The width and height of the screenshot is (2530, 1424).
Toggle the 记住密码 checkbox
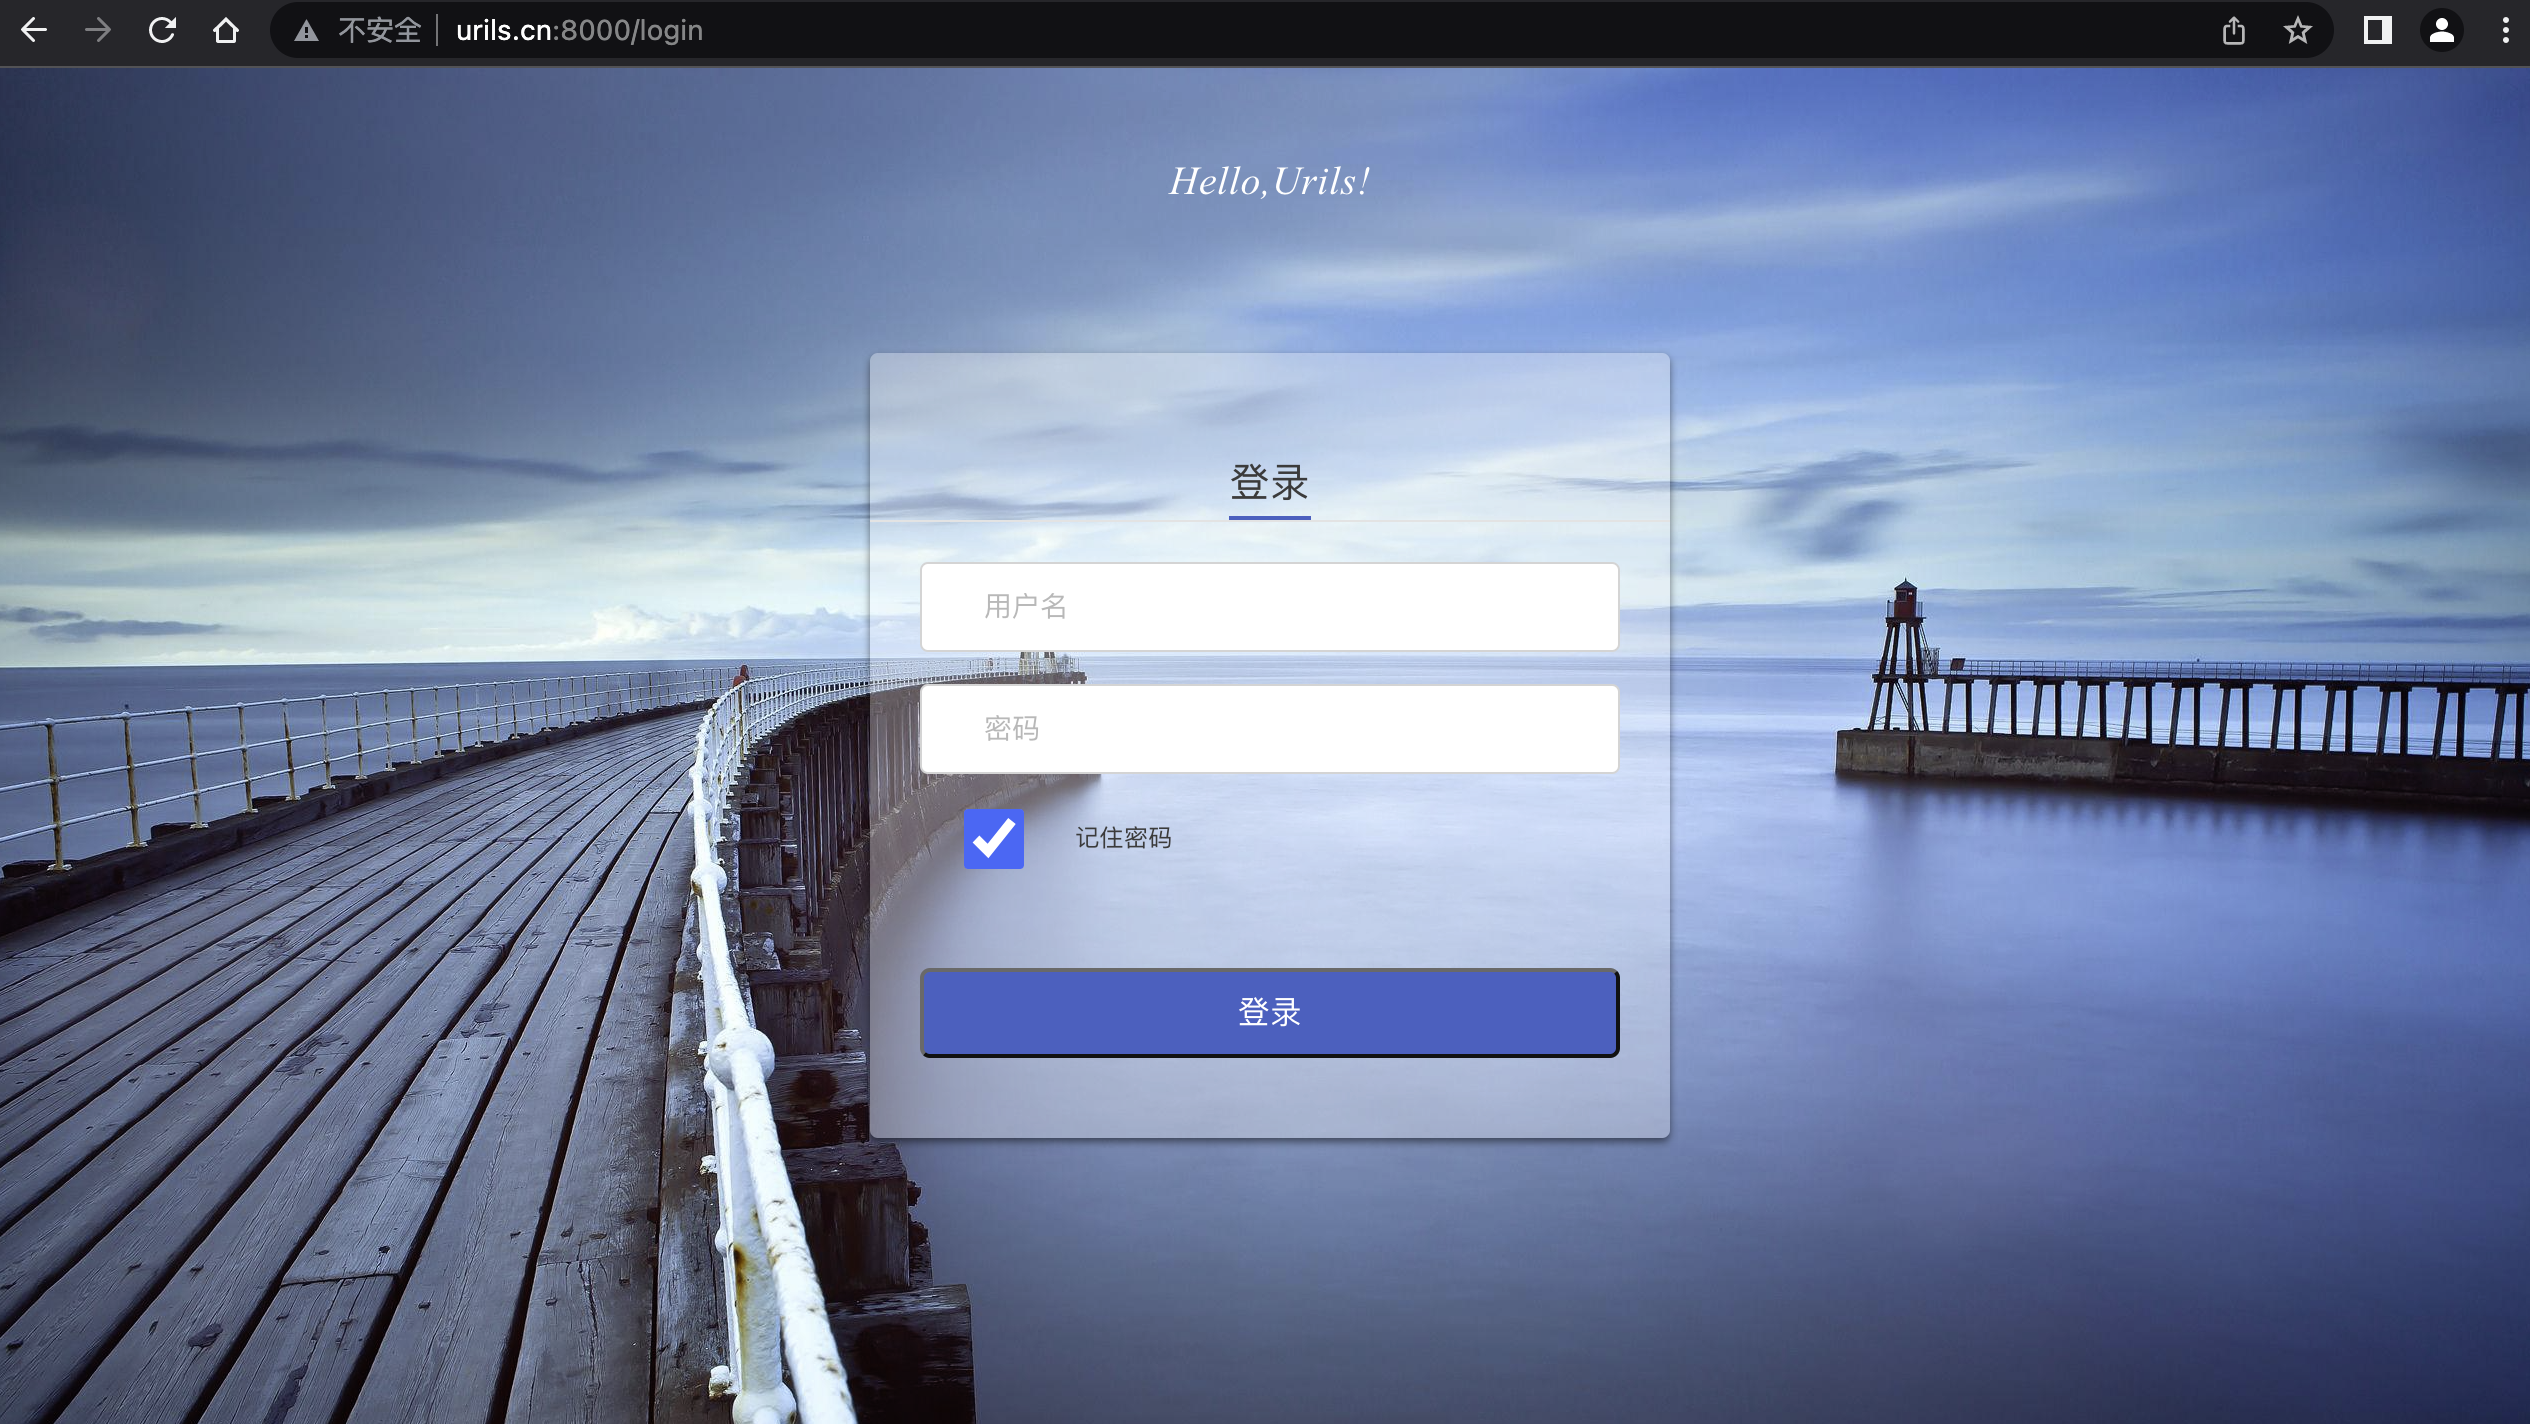[994, 838]
